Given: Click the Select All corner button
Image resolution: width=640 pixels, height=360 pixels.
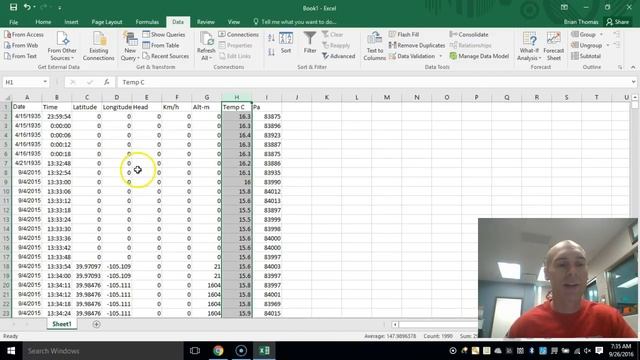Looking at the screenshot, I should (x=7, y=98).
